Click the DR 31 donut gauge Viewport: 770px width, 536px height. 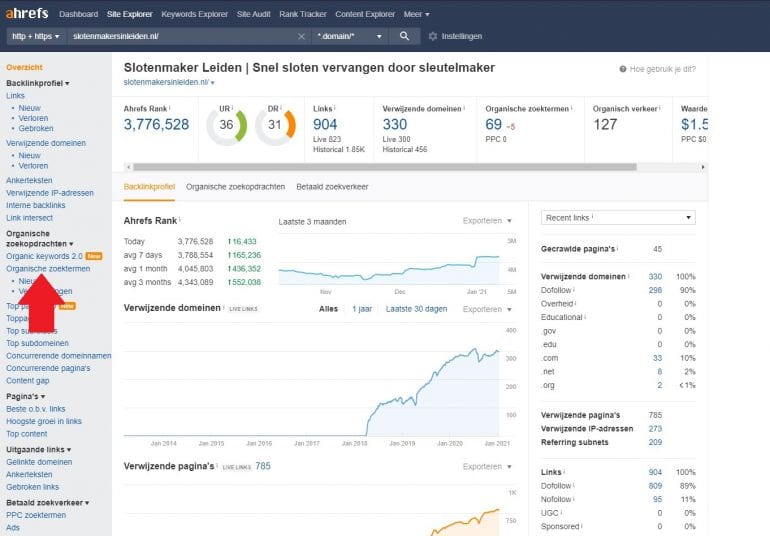[275, 125]
